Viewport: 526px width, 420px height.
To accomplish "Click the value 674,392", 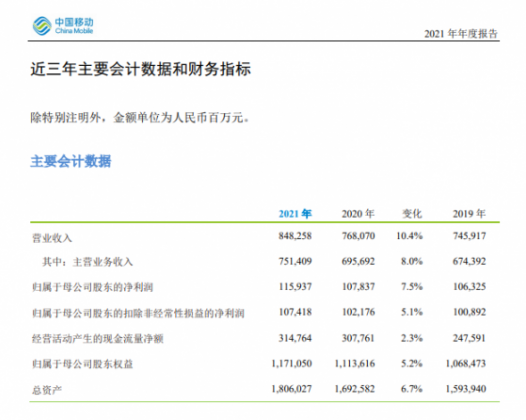I will (x=469, y=261).
